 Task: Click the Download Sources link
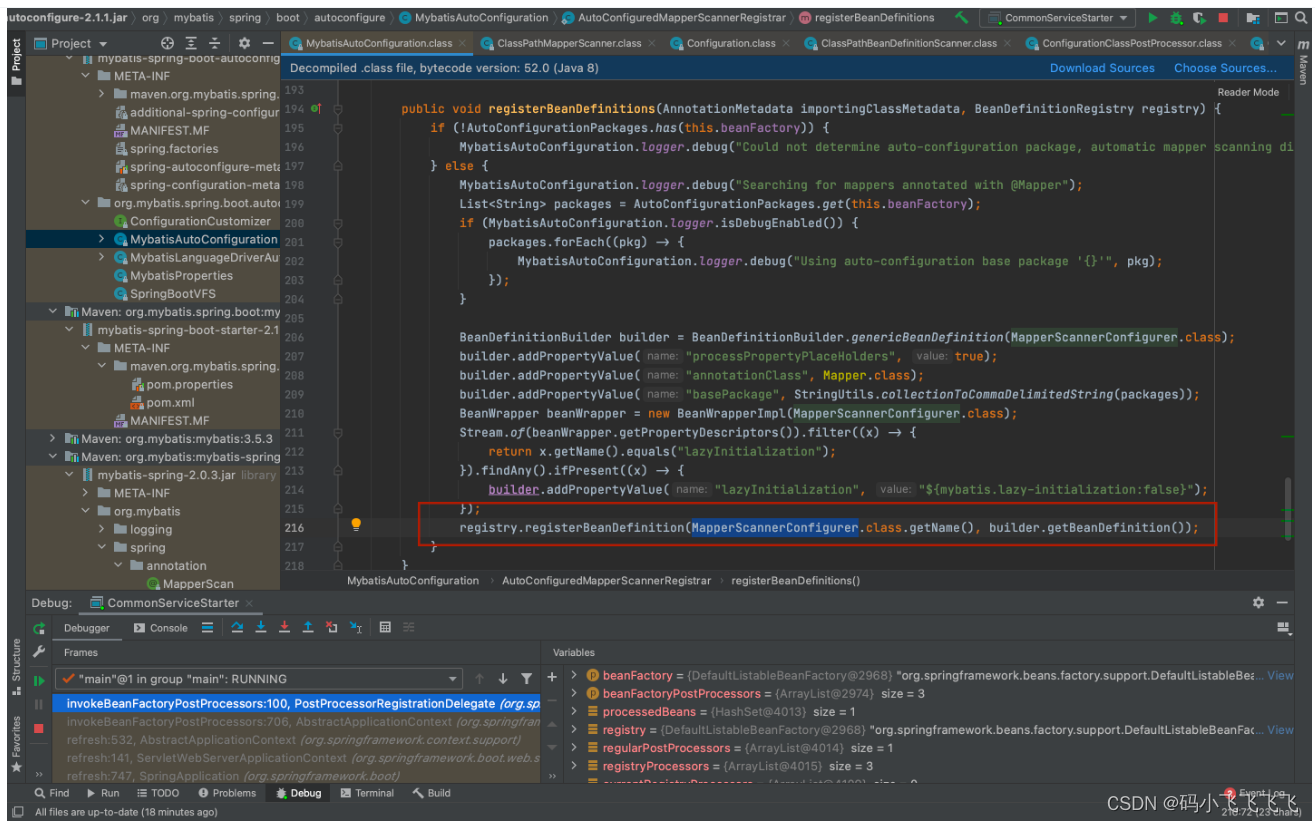[x=1102, y=68]
